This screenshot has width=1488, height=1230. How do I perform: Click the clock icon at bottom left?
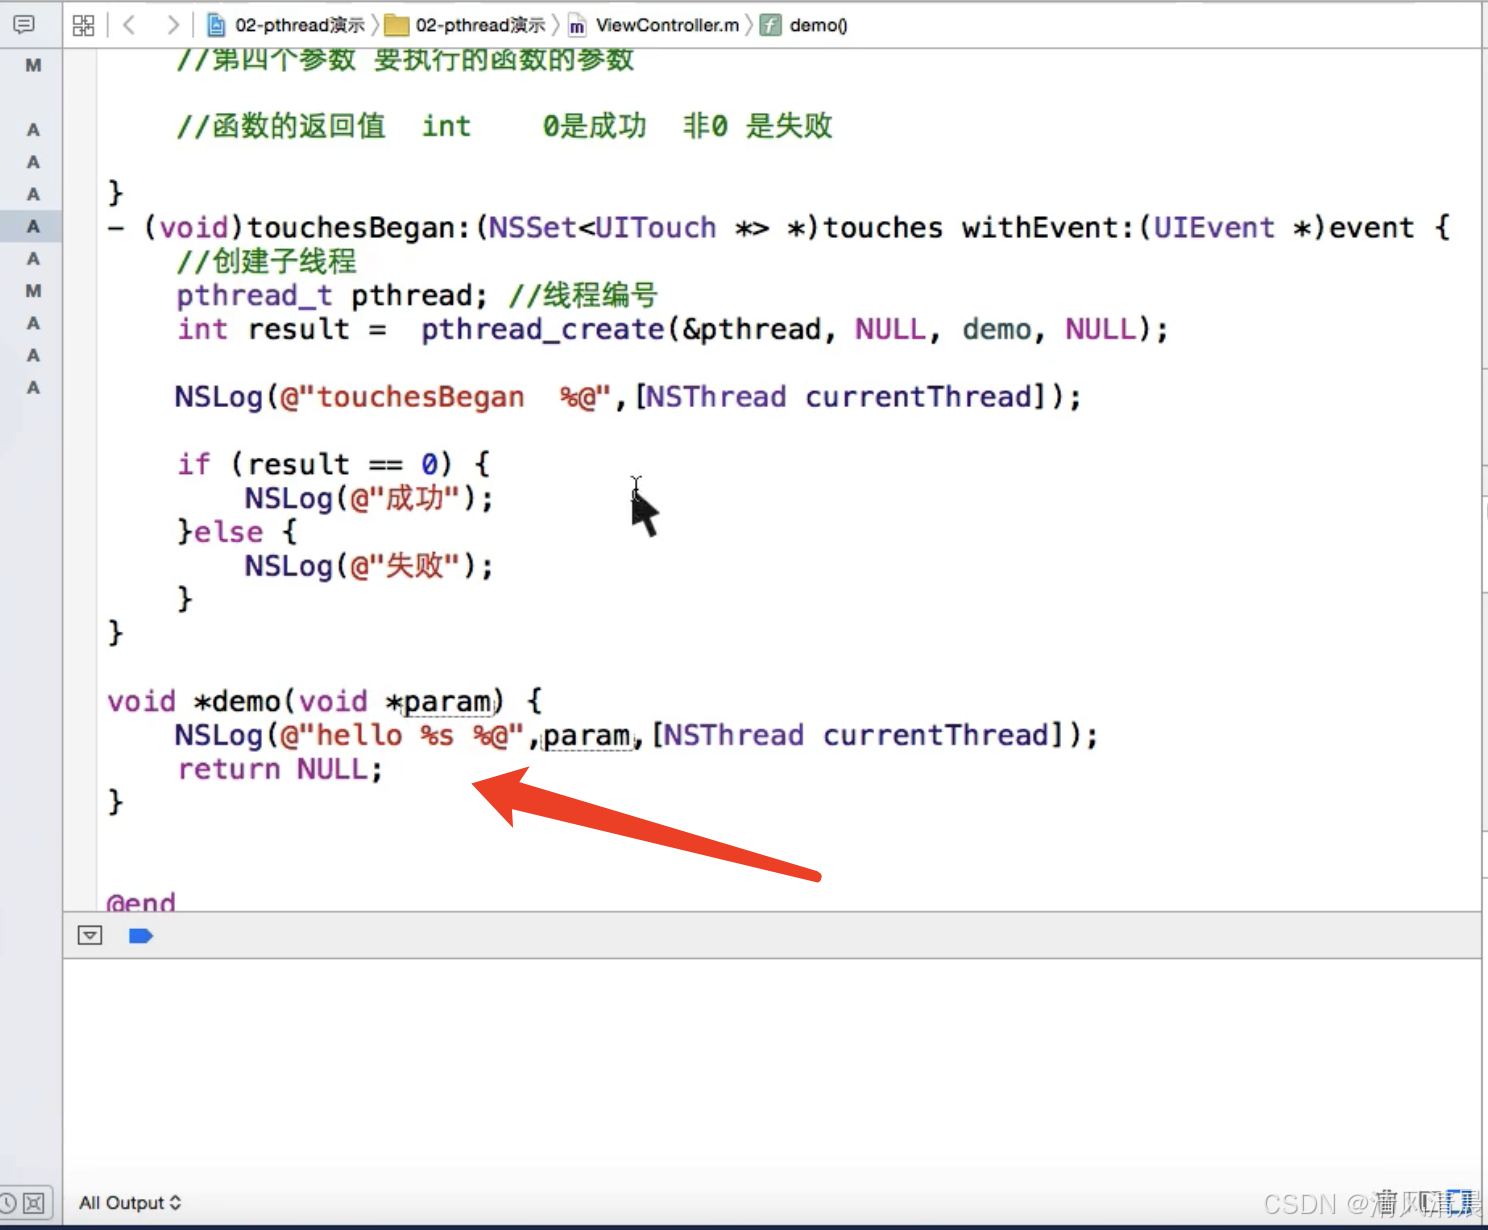coord(8,1203)
